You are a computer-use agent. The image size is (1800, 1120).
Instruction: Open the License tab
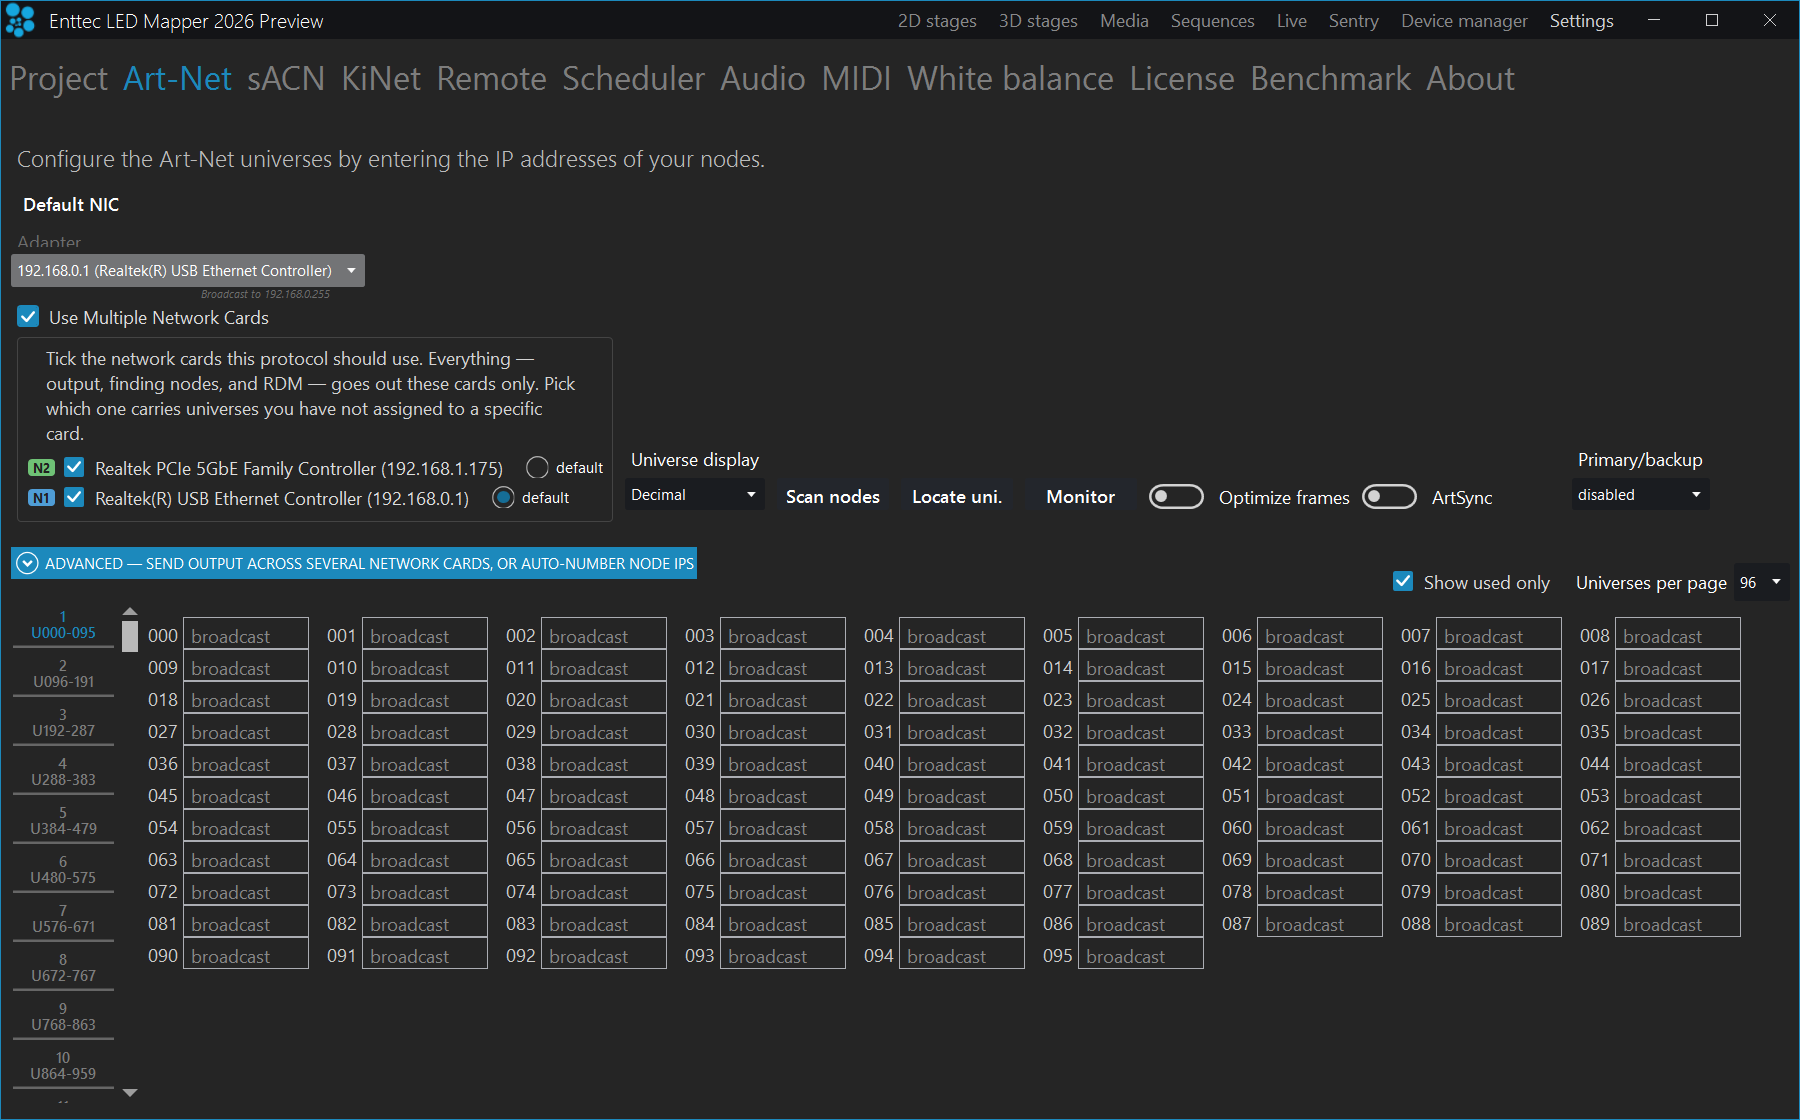[1182, 79]
